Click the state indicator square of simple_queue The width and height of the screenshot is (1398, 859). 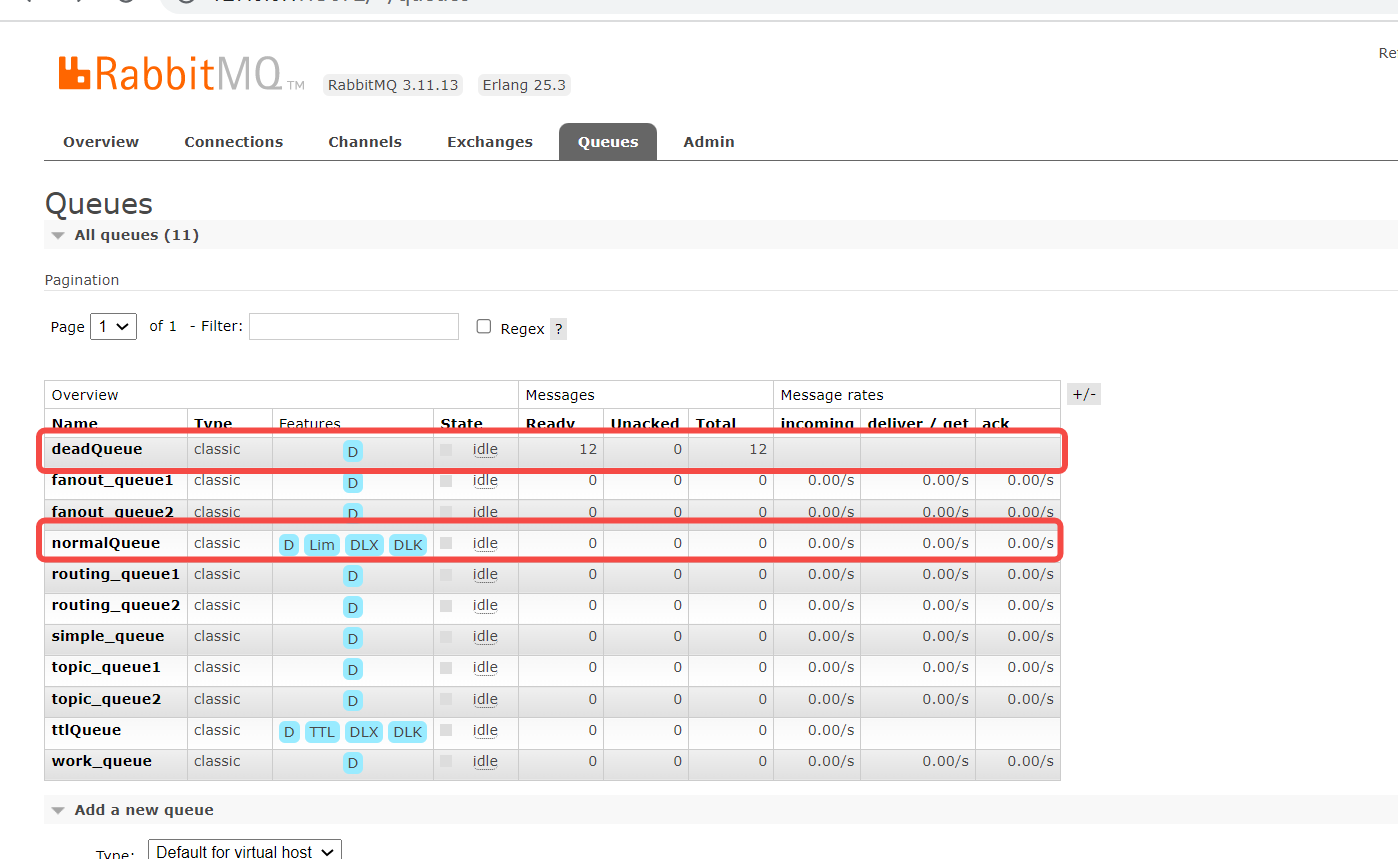pos(446,637)
